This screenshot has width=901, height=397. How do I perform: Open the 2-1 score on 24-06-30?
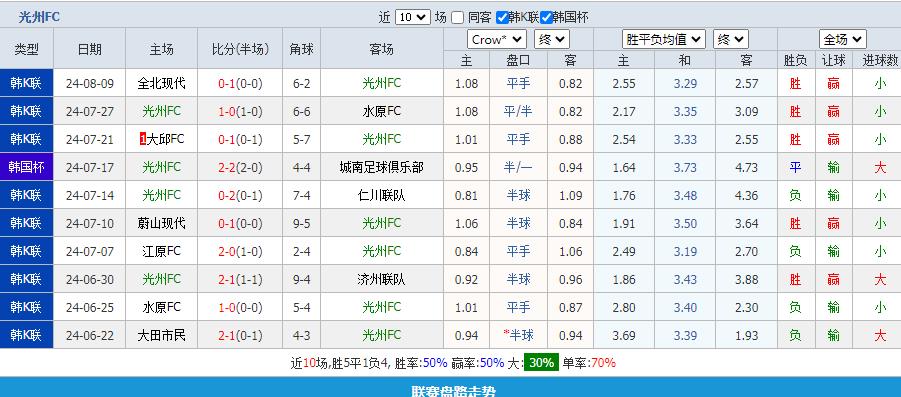click(227, 279)
